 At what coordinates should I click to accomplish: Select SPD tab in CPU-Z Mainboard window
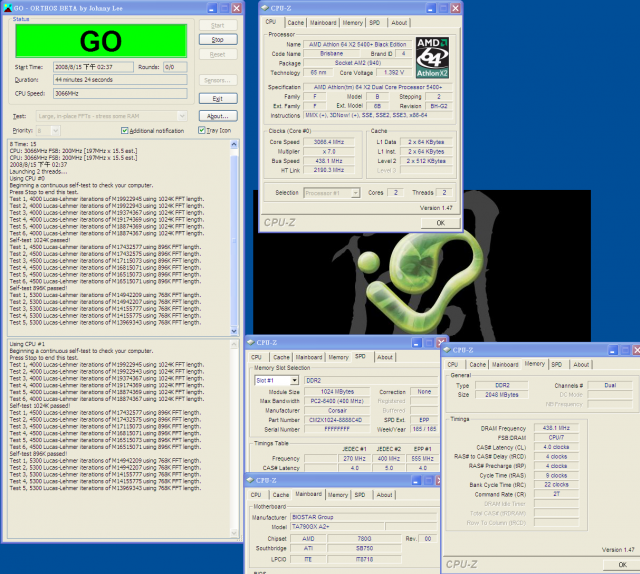tap(360, 495)
